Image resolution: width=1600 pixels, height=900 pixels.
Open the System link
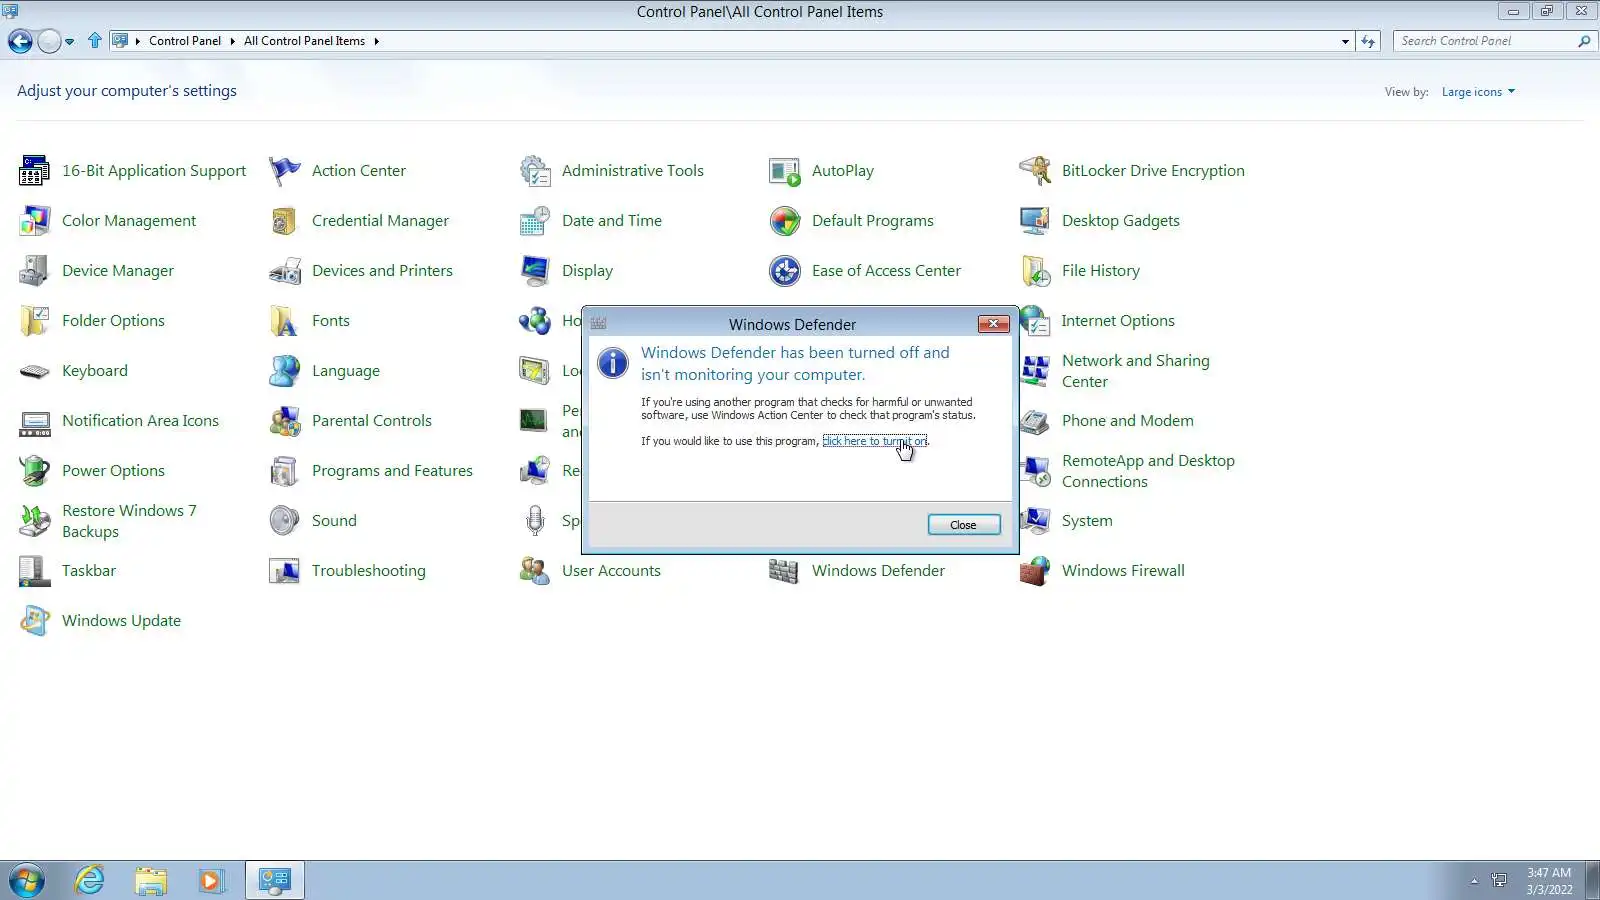pyautogui.click(x=1087, y=521)
